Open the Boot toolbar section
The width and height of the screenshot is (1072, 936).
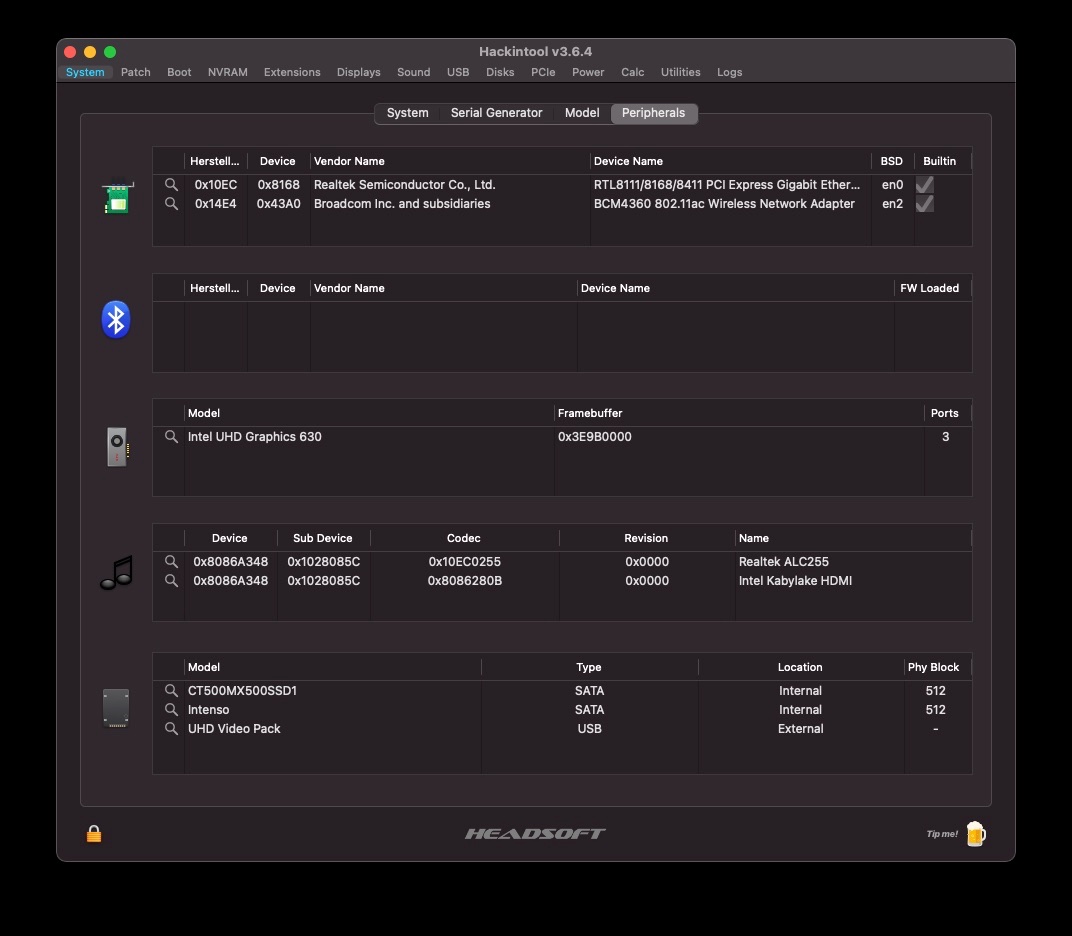[179, 72]
